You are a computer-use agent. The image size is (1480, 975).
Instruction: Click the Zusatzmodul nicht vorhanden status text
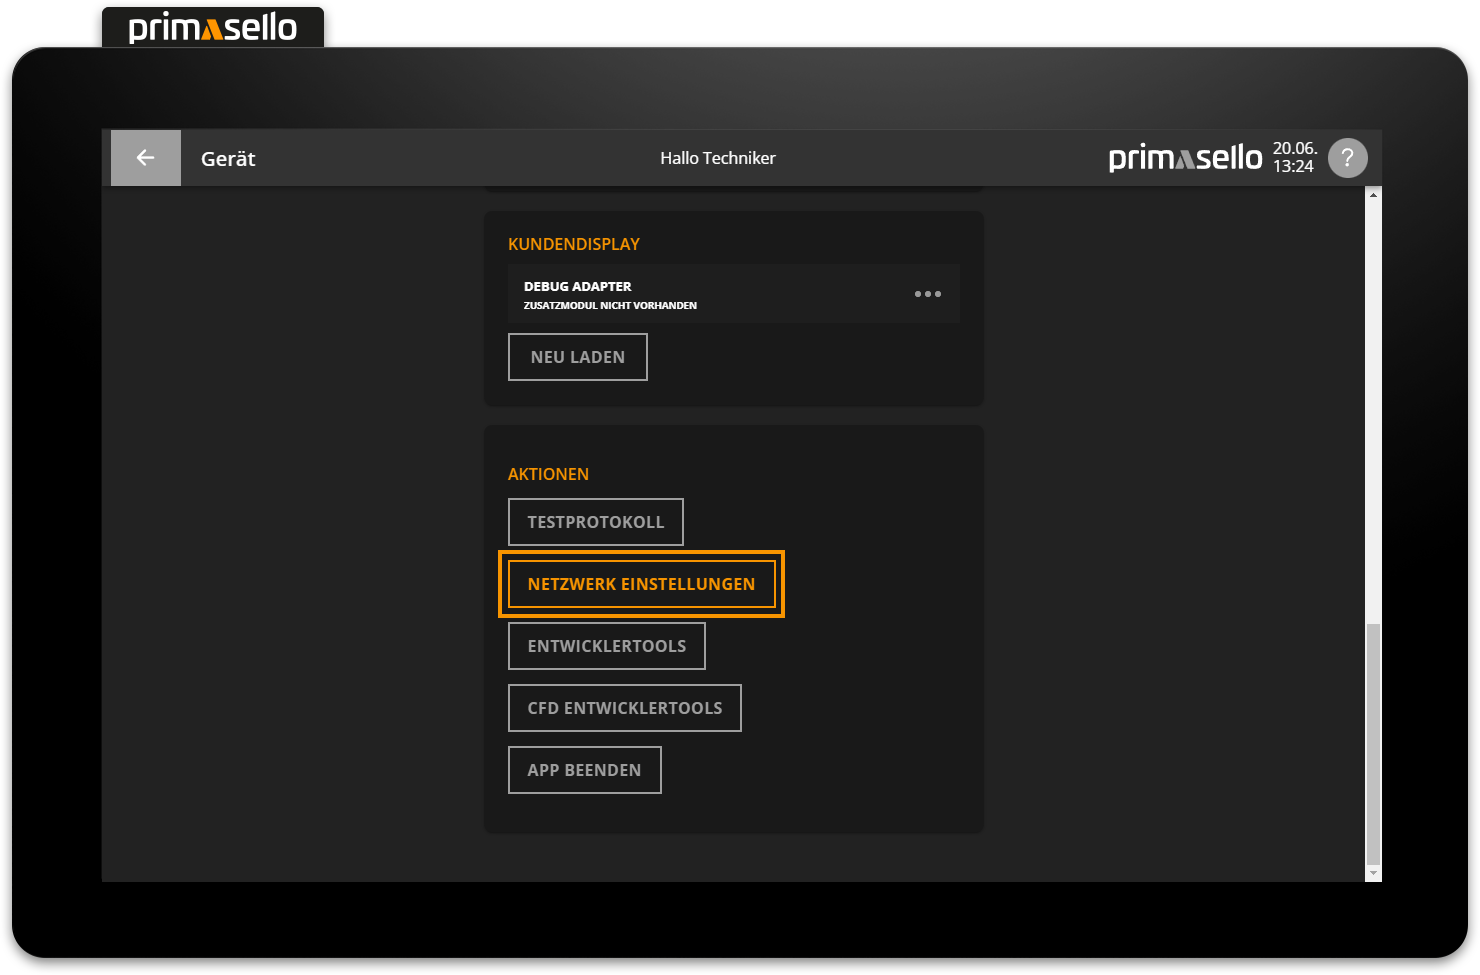tap(609, 305)
